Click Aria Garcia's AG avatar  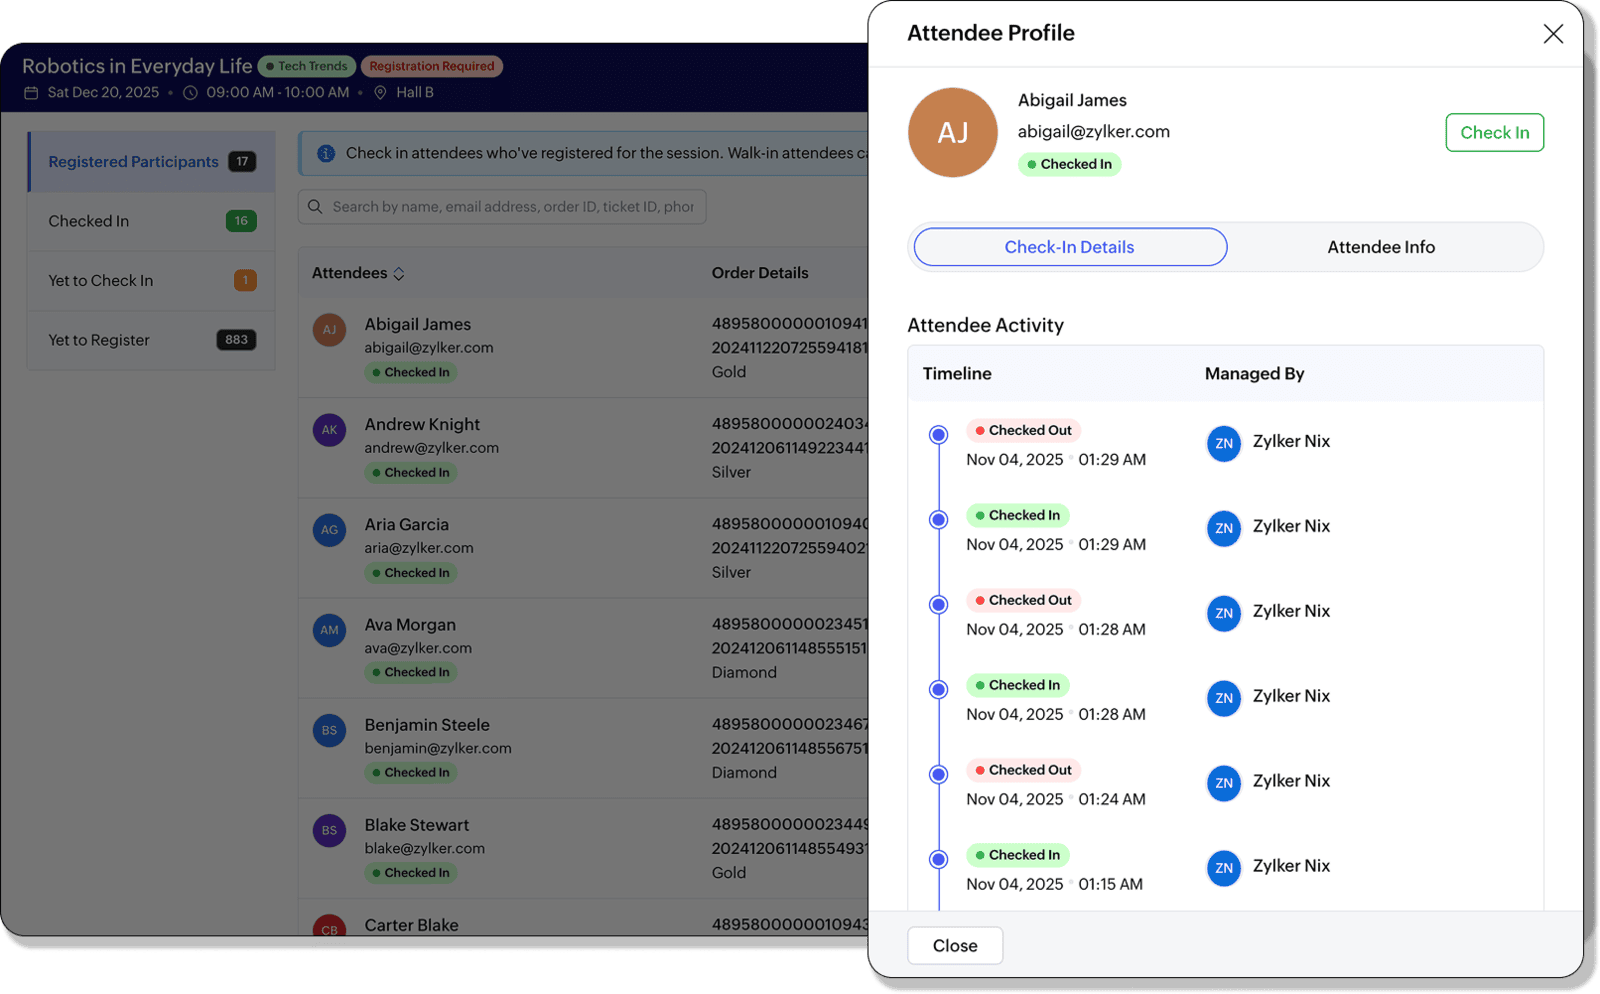point(329,530)
